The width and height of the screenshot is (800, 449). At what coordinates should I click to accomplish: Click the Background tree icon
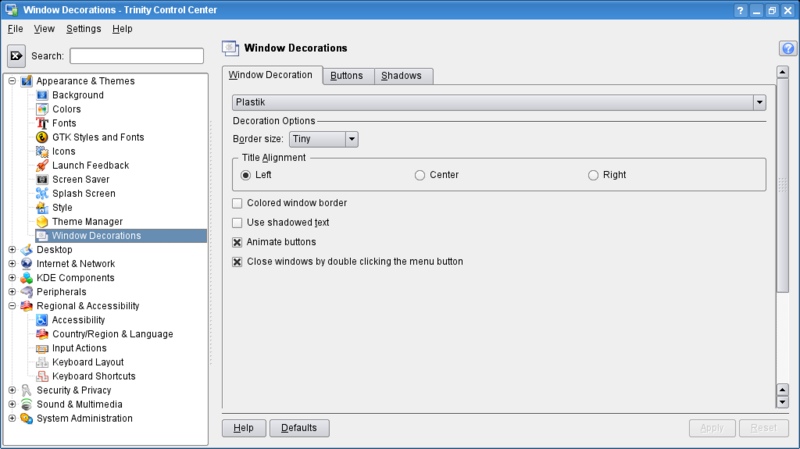(x=42, y=95)
